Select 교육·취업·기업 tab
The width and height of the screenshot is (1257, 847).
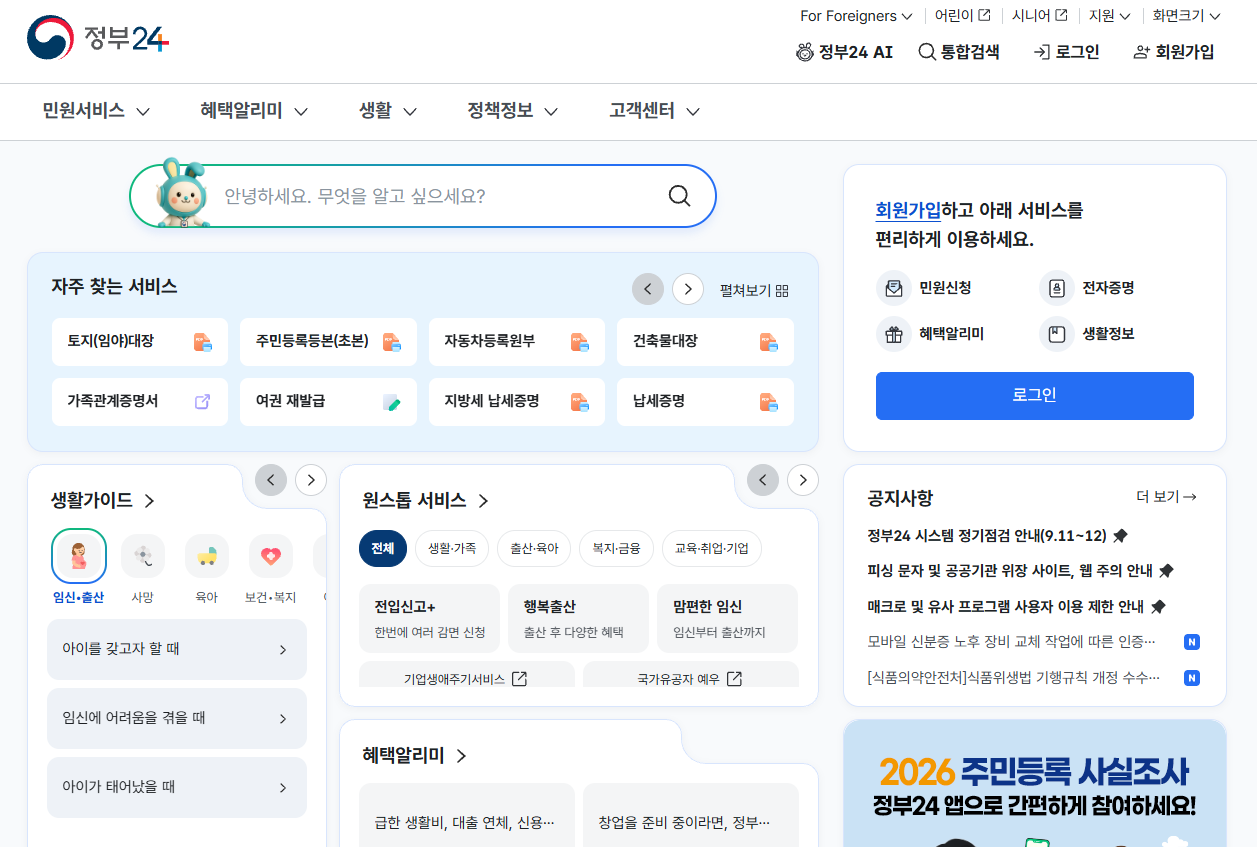(712, 549)
